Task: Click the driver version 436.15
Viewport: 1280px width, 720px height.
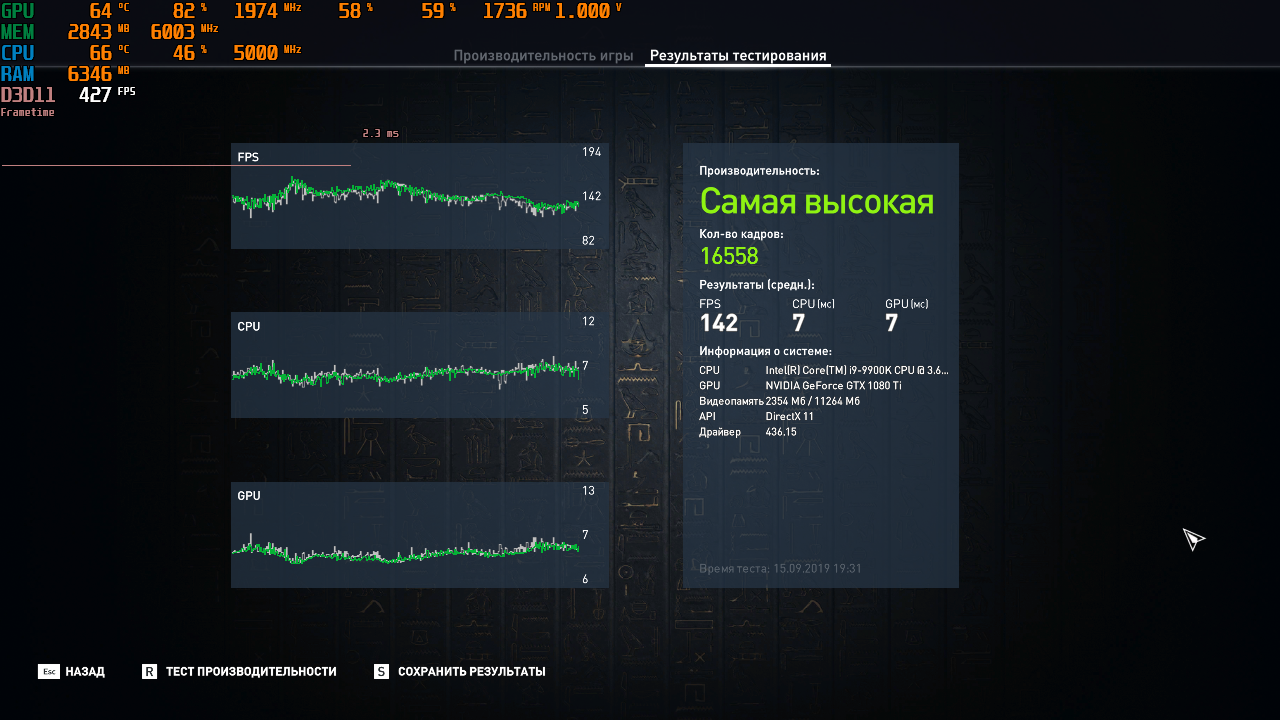Action: (781, 432)
